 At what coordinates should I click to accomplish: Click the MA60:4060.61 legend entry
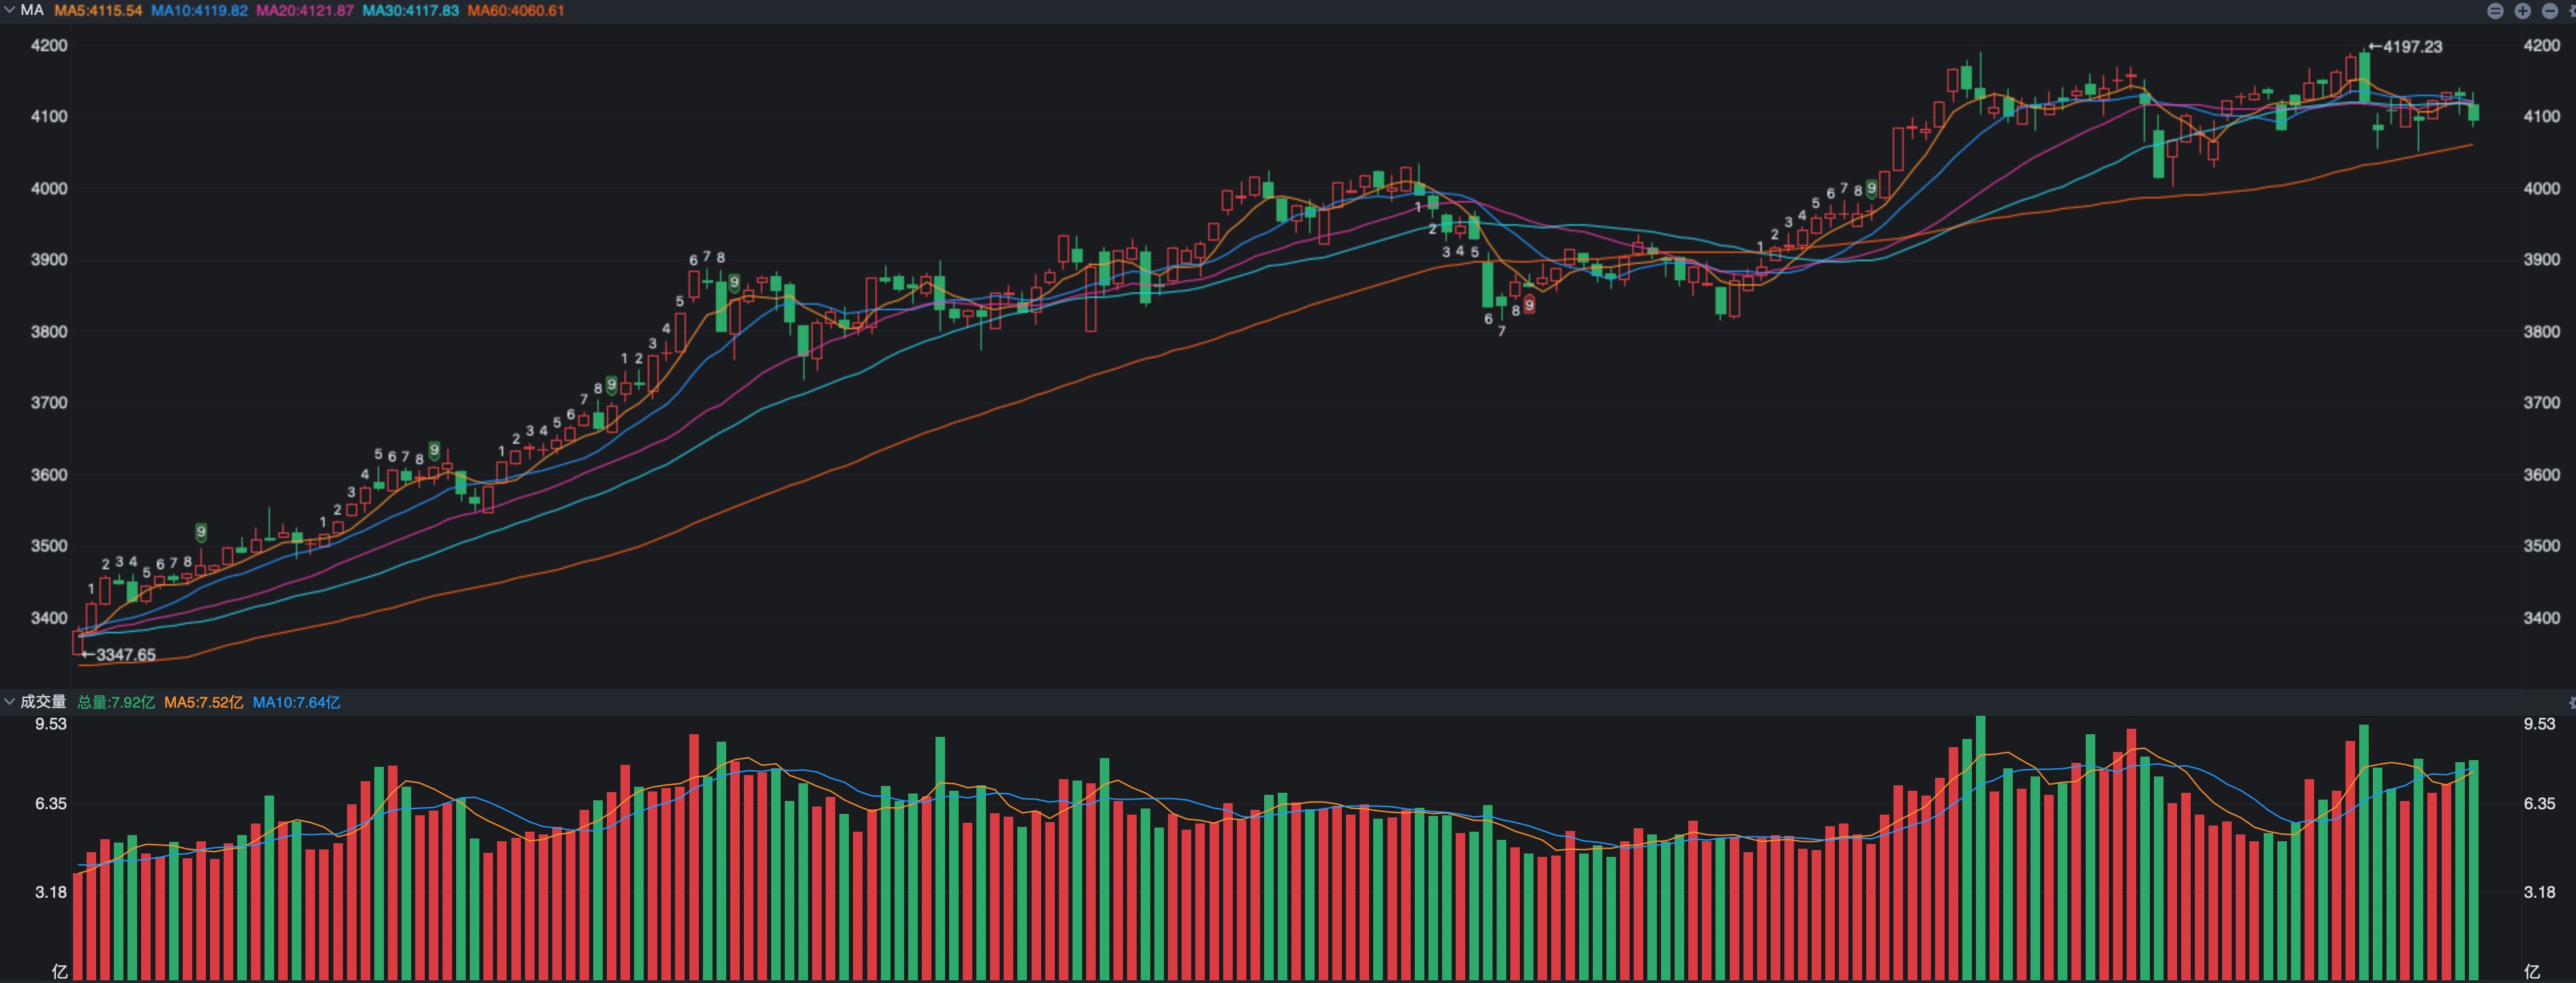[516, 10]
